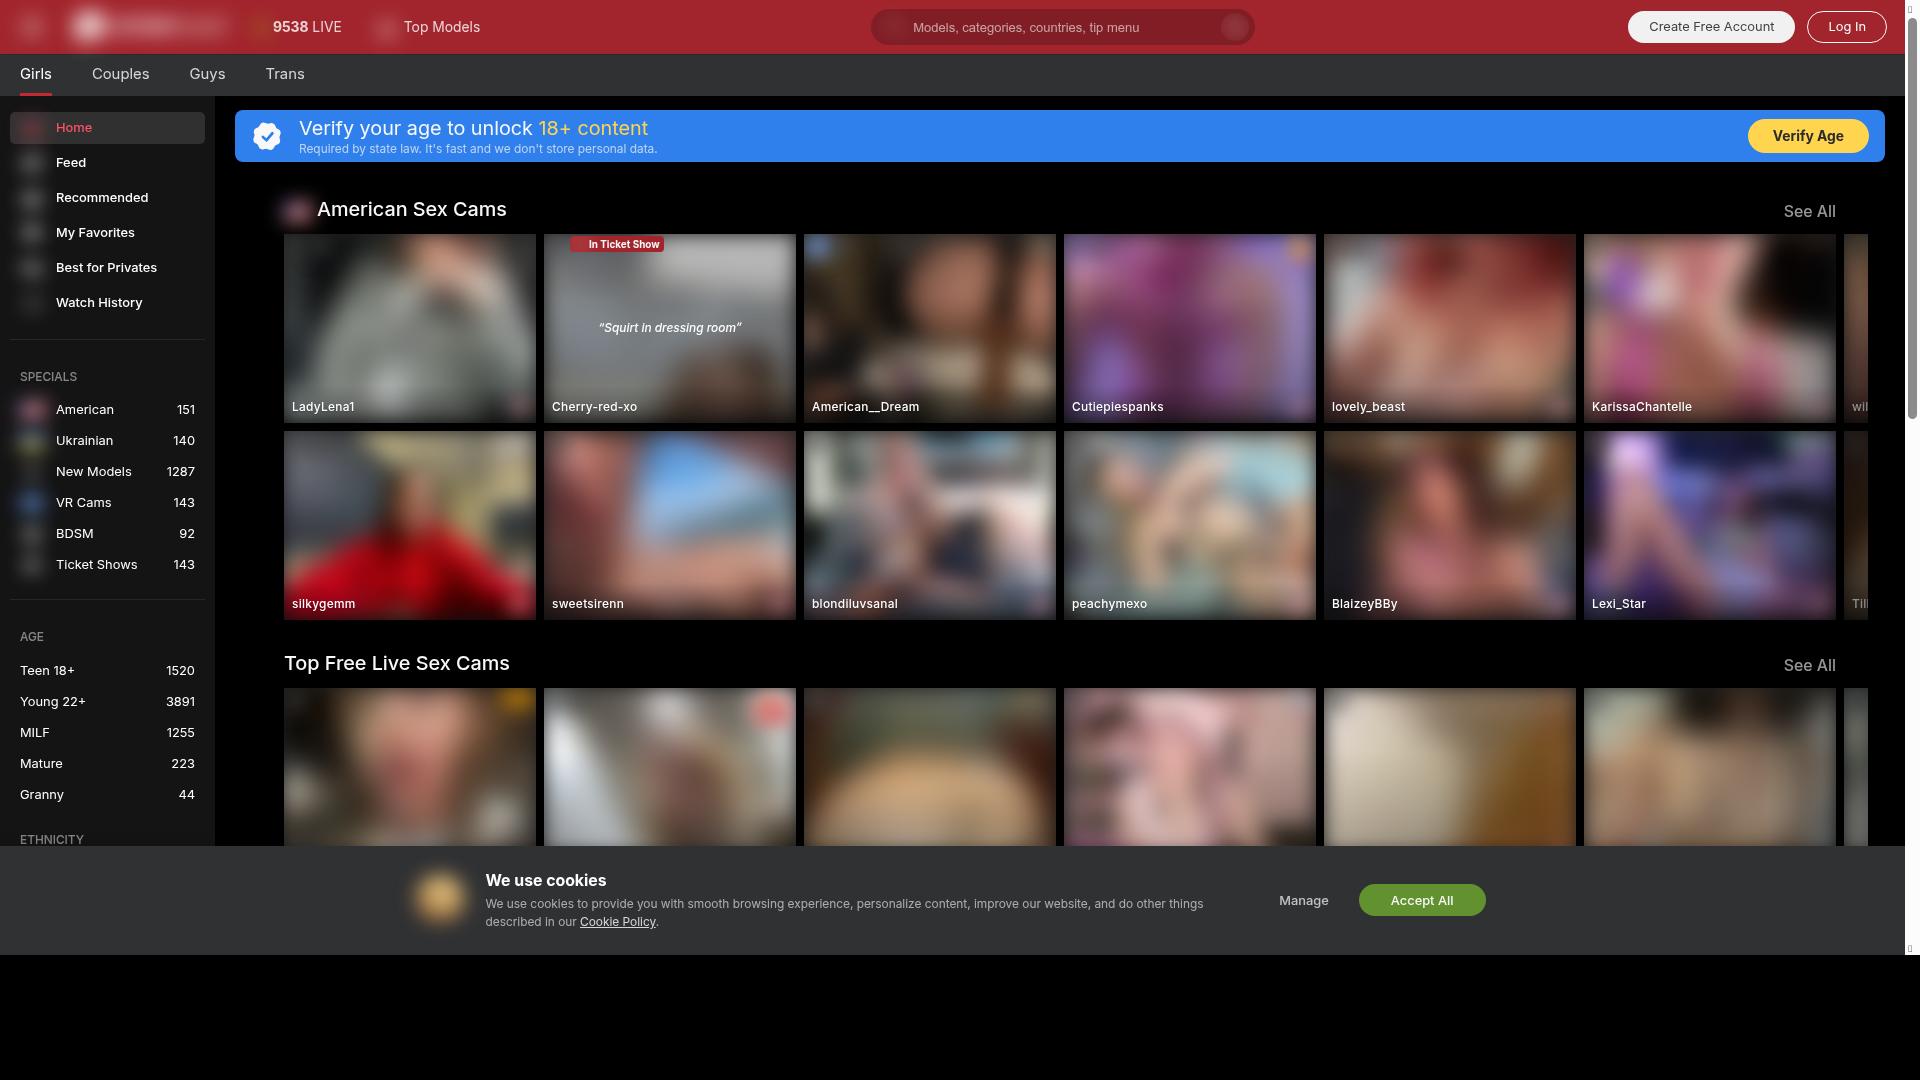Open VR Cams via its icon

tap(33, 502)
